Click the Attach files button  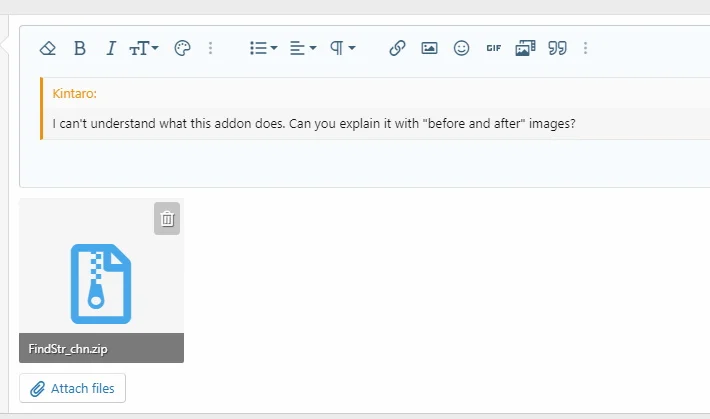click(x=73, y=388)
